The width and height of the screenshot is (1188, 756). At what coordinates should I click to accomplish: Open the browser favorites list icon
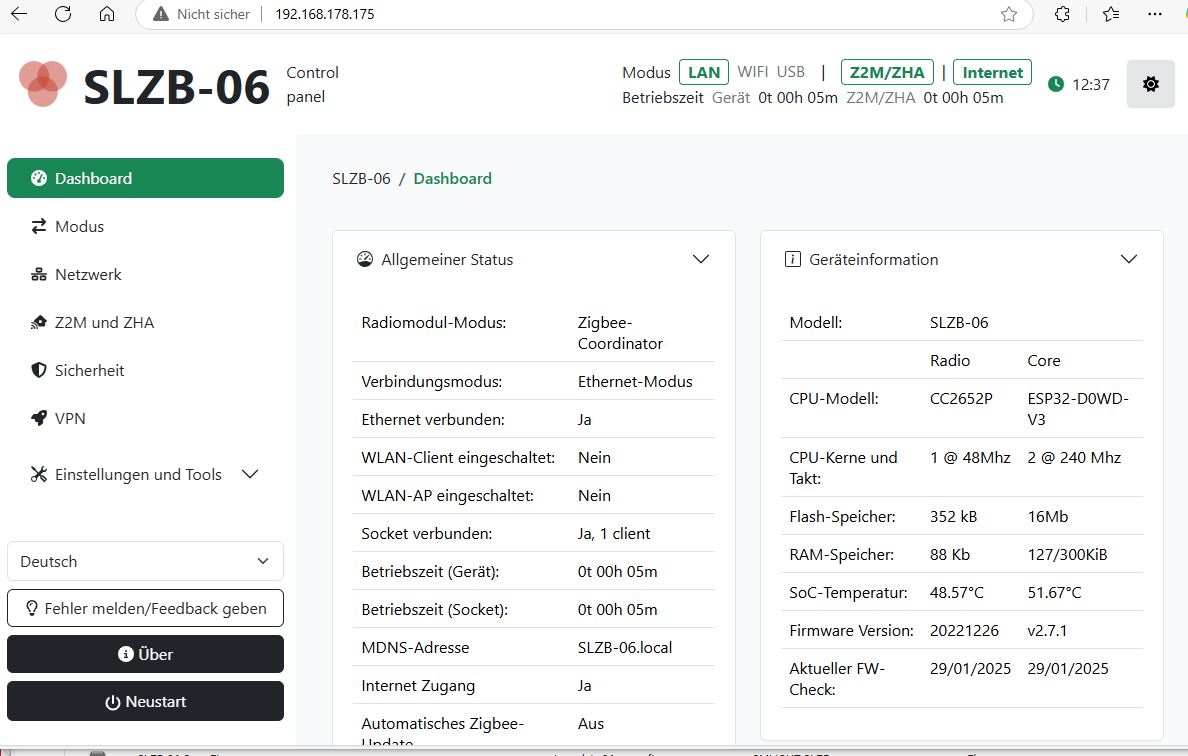(1111, 14)
